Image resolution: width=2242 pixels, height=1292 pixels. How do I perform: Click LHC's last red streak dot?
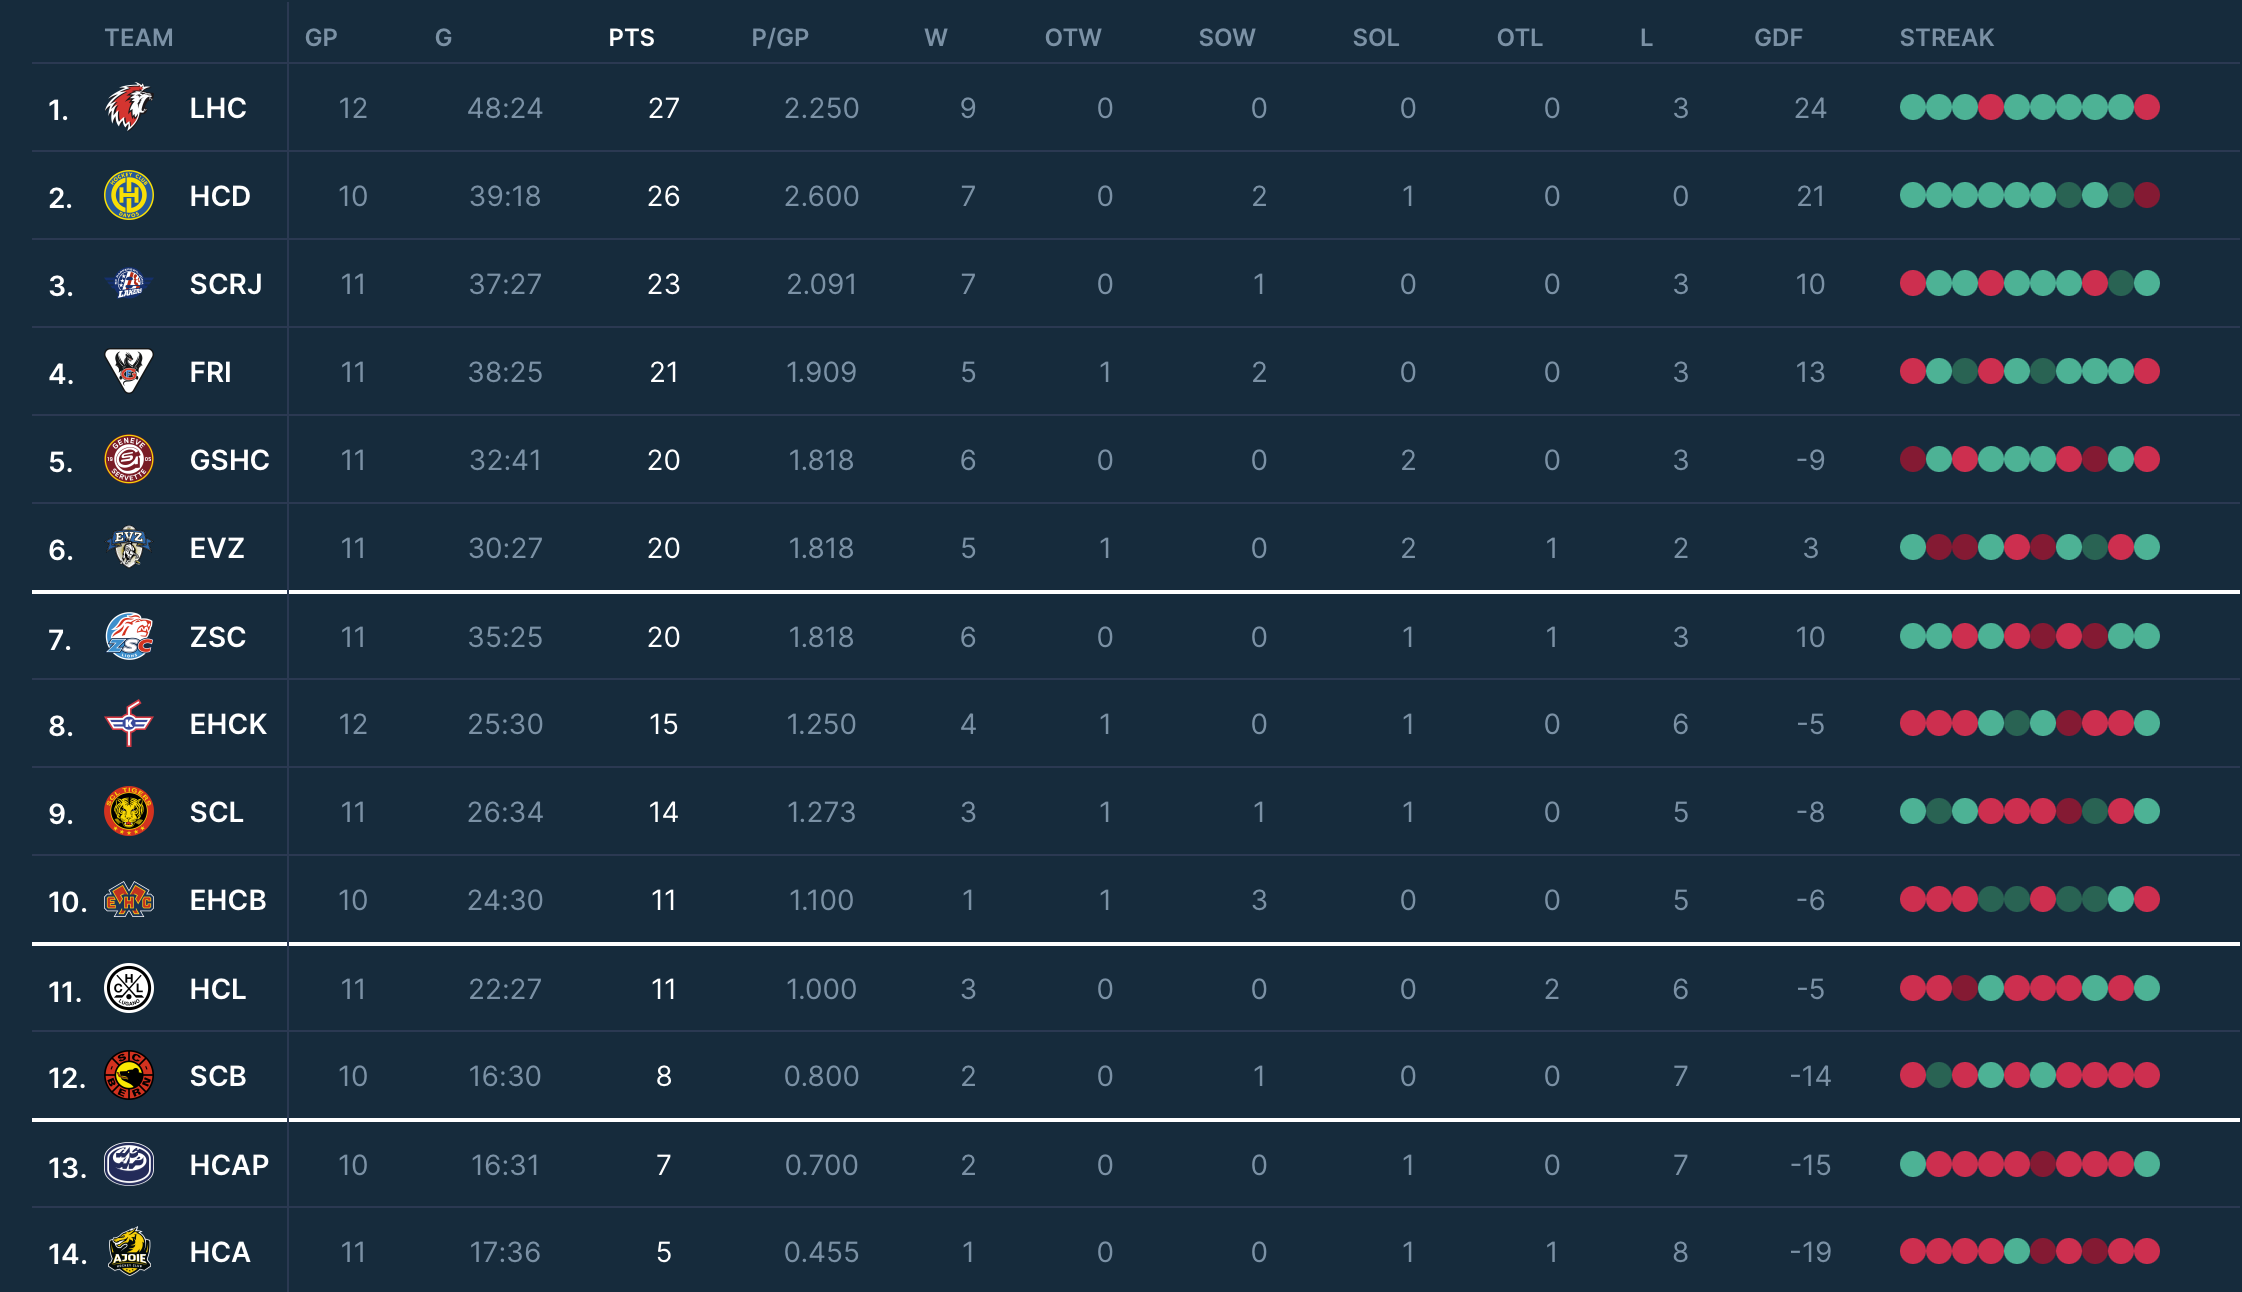tap(2147, 107)
